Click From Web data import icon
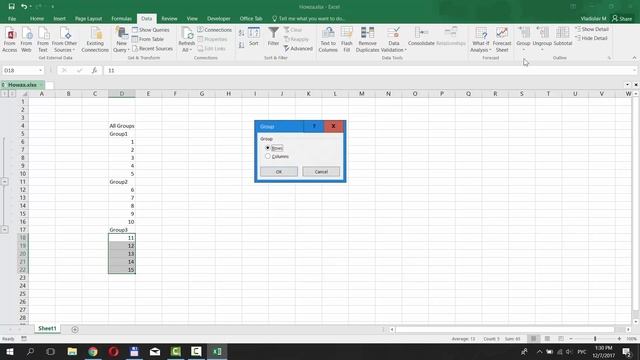 pos(26,40)
